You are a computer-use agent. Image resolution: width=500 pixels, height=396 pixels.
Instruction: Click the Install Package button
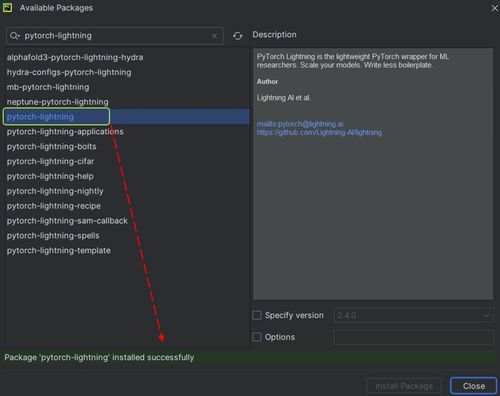[404, 386]
